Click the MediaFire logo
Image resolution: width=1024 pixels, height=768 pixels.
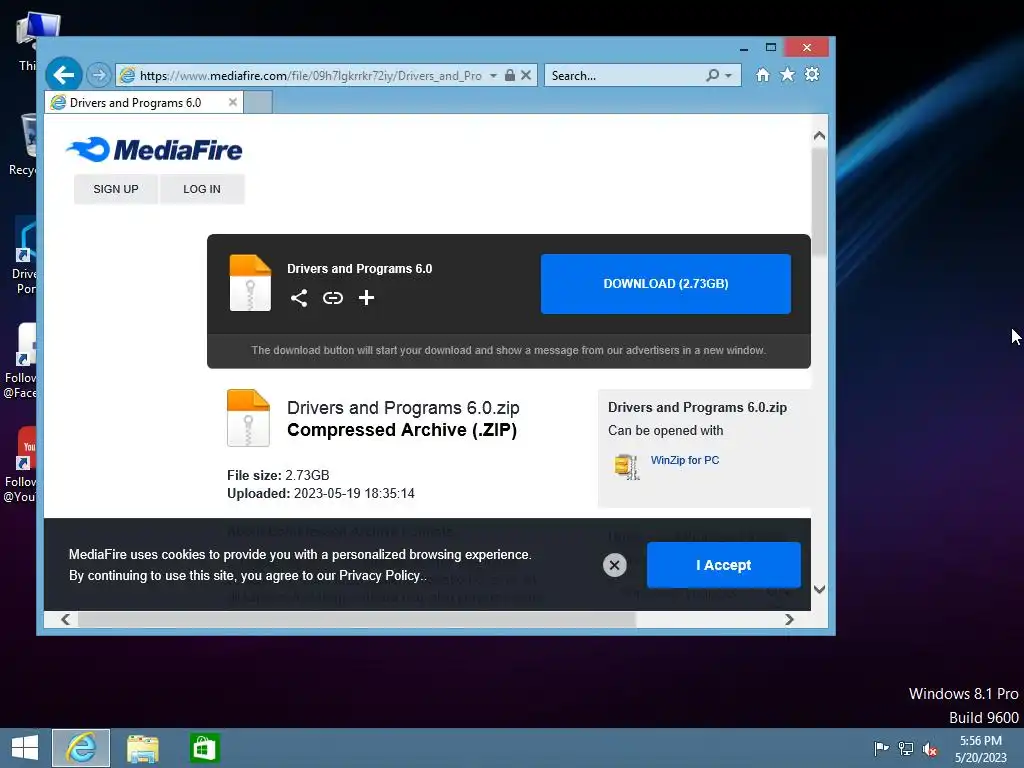pyautogui.click(x=154, y=150)
